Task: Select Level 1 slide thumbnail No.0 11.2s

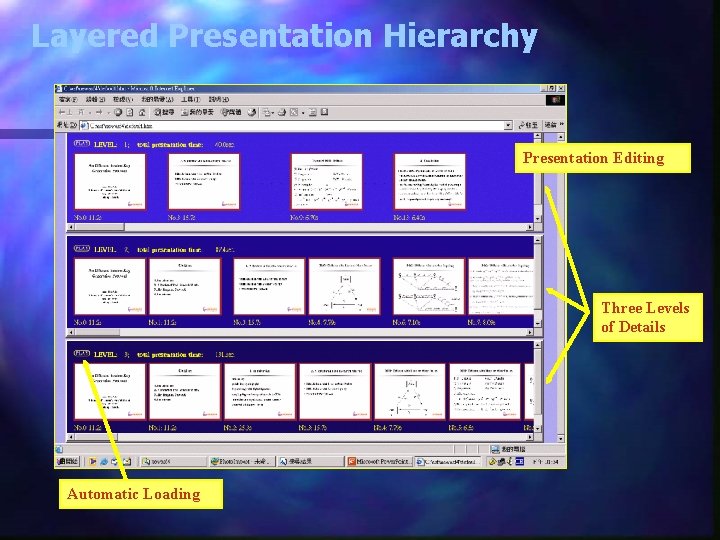Action: click(110, 182)
